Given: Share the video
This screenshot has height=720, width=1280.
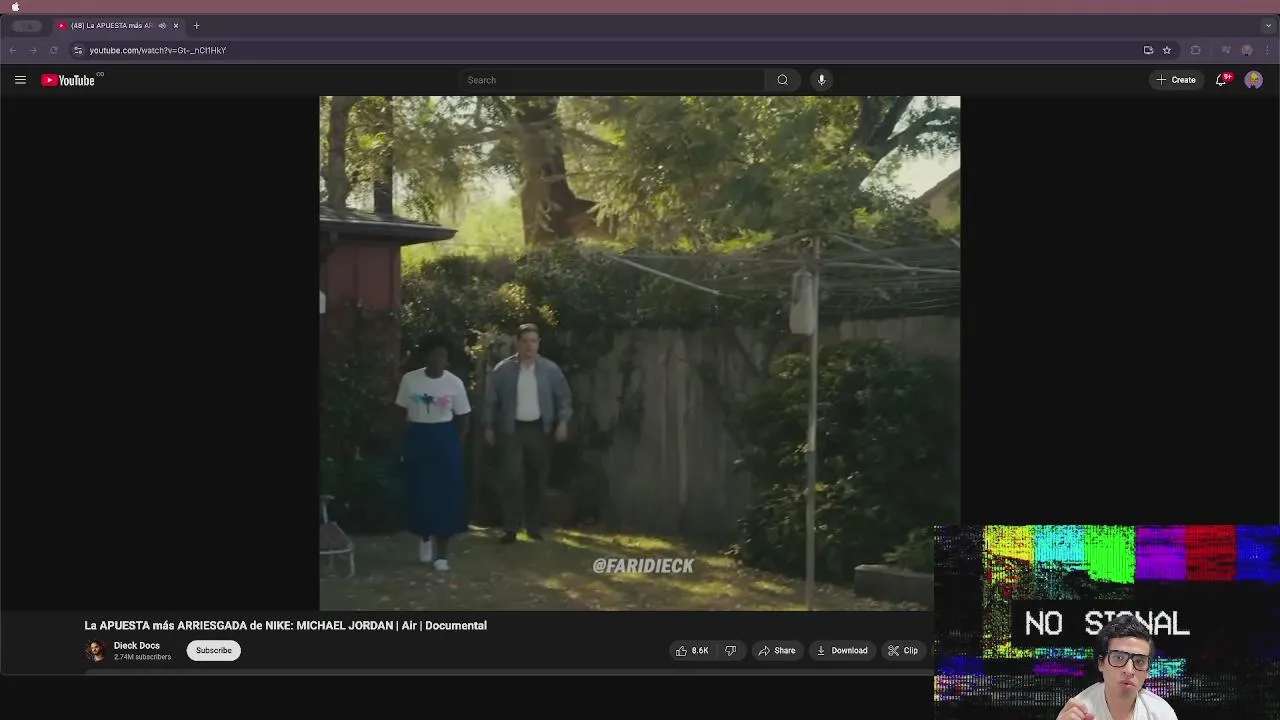Looking at the screenshot, I should click(777, 651).
